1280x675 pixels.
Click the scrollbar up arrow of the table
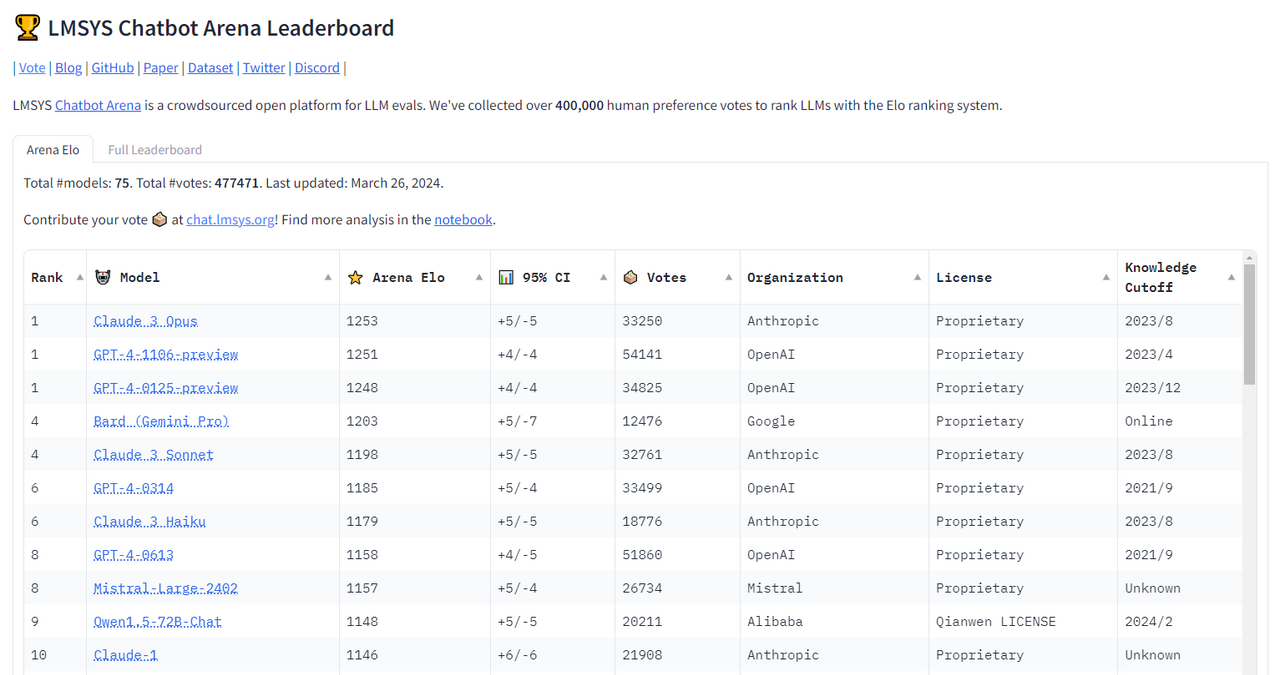click(x=1249, y=257)
